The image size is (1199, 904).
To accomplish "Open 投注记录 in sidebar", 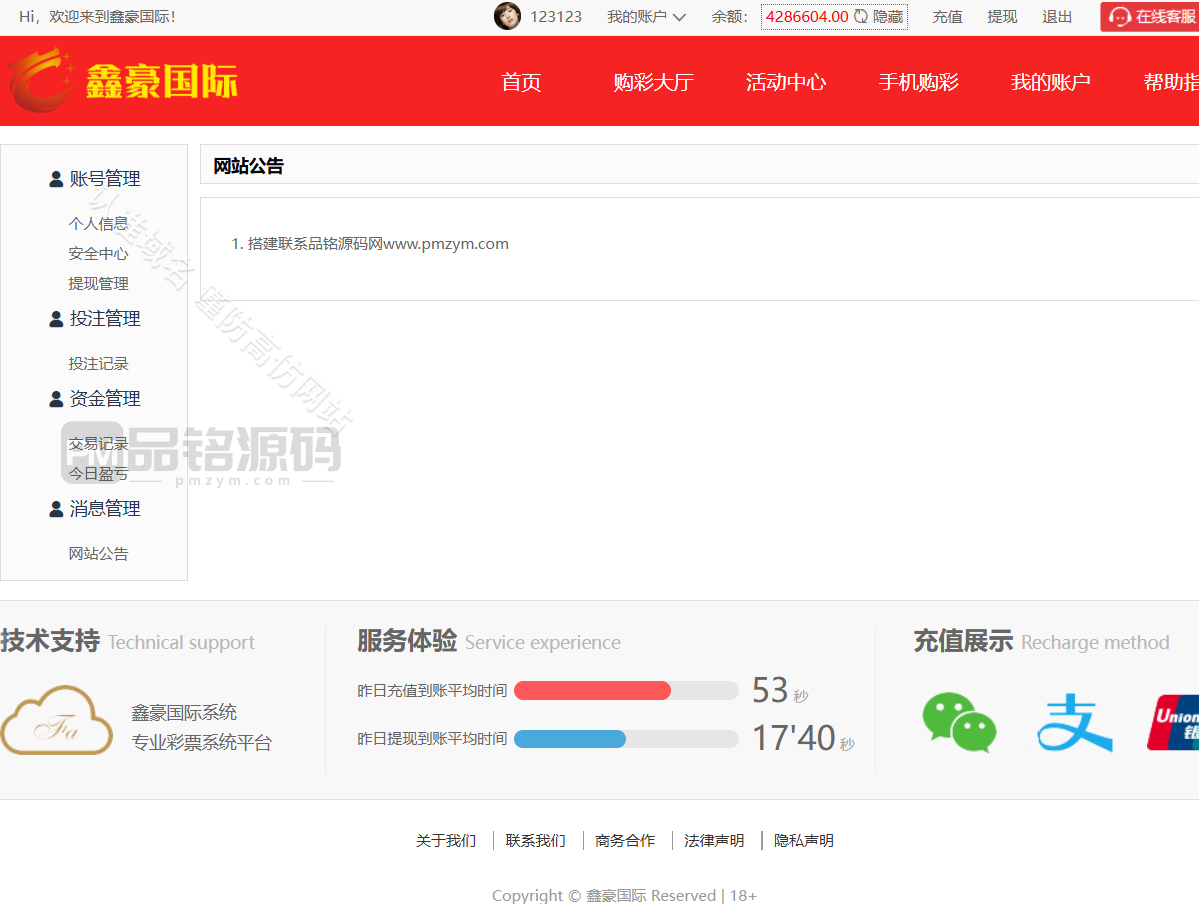I will click(x=98, y=363).
